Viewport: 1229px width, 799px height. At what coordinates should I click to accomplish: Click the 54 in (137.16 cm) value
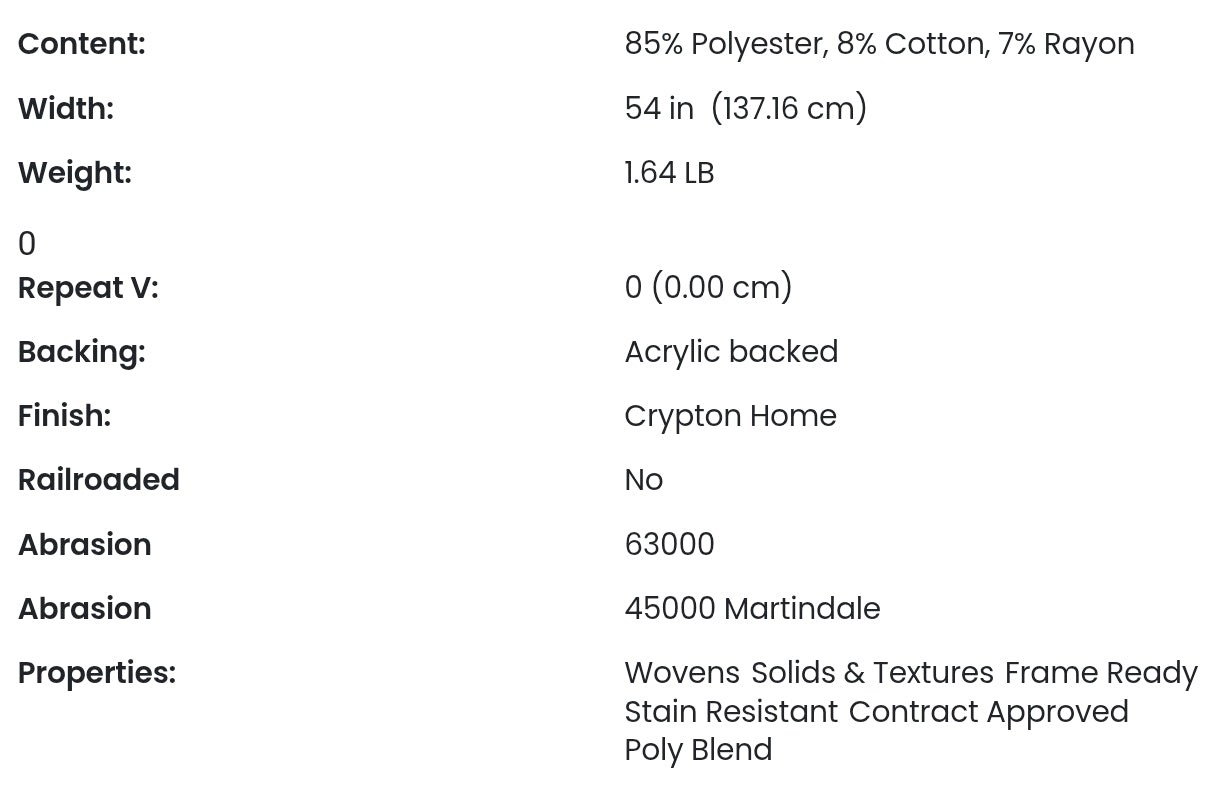745,108
